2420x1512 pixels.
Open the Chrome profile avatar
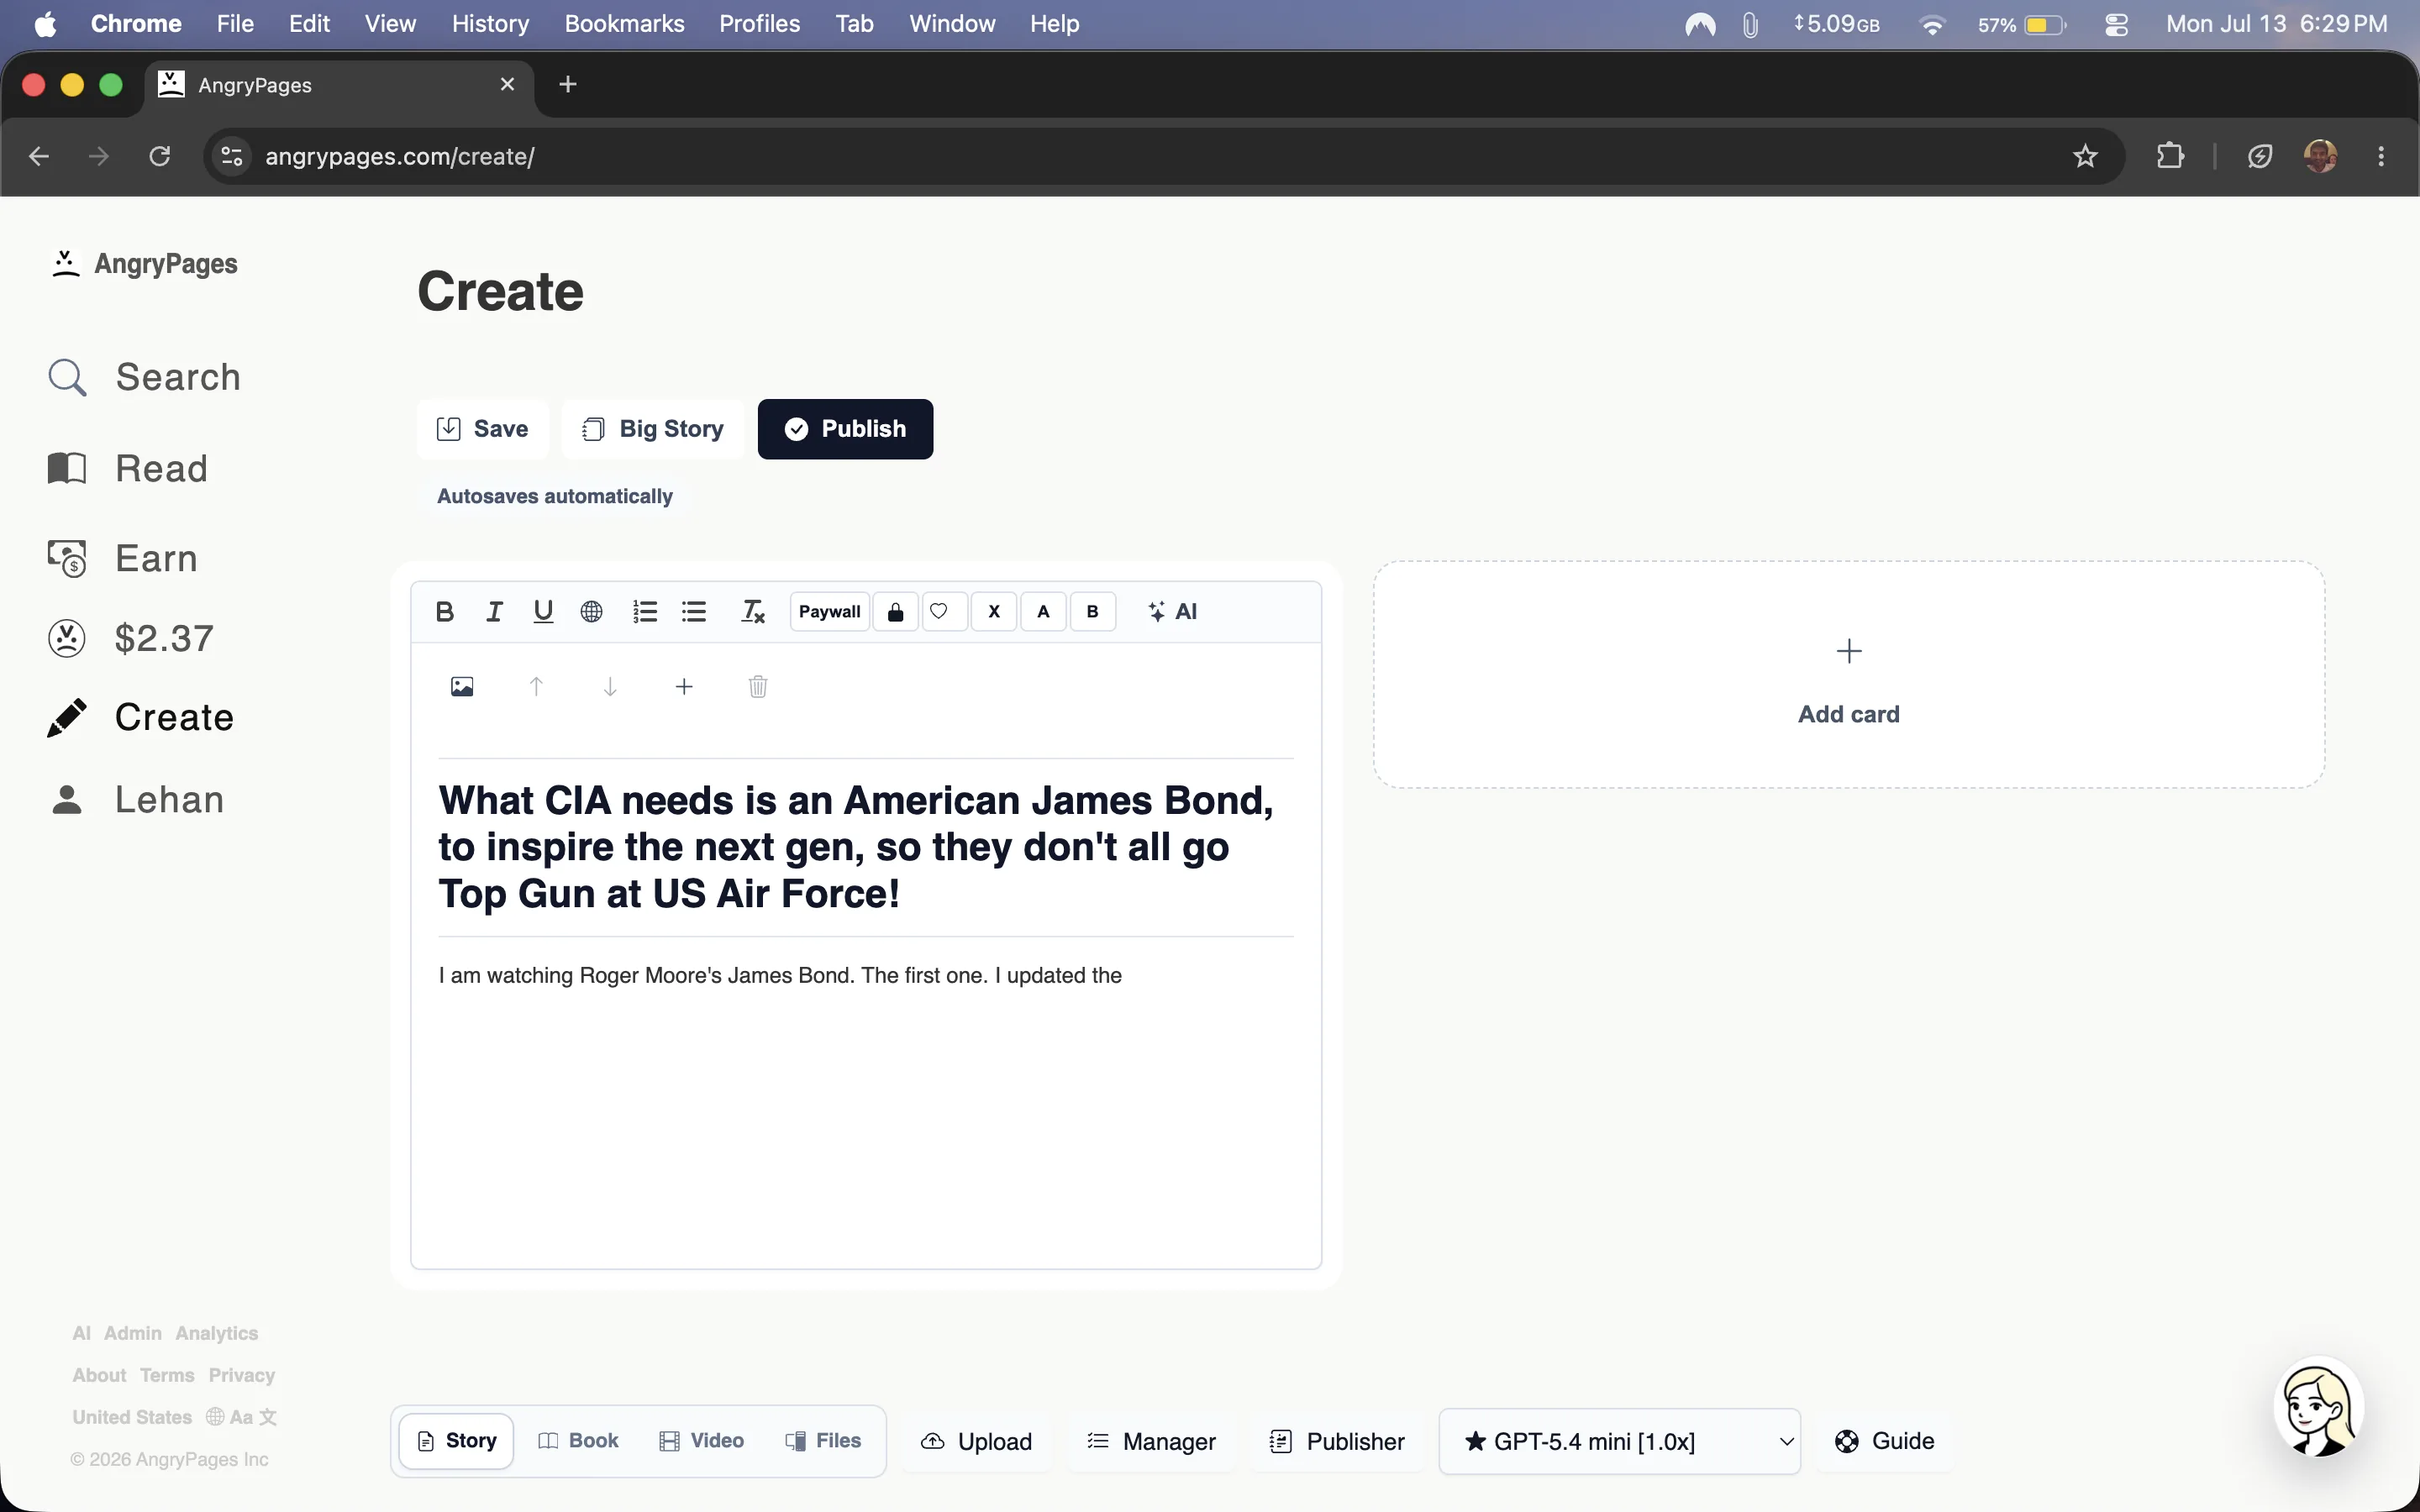[x=2320, y=156]
